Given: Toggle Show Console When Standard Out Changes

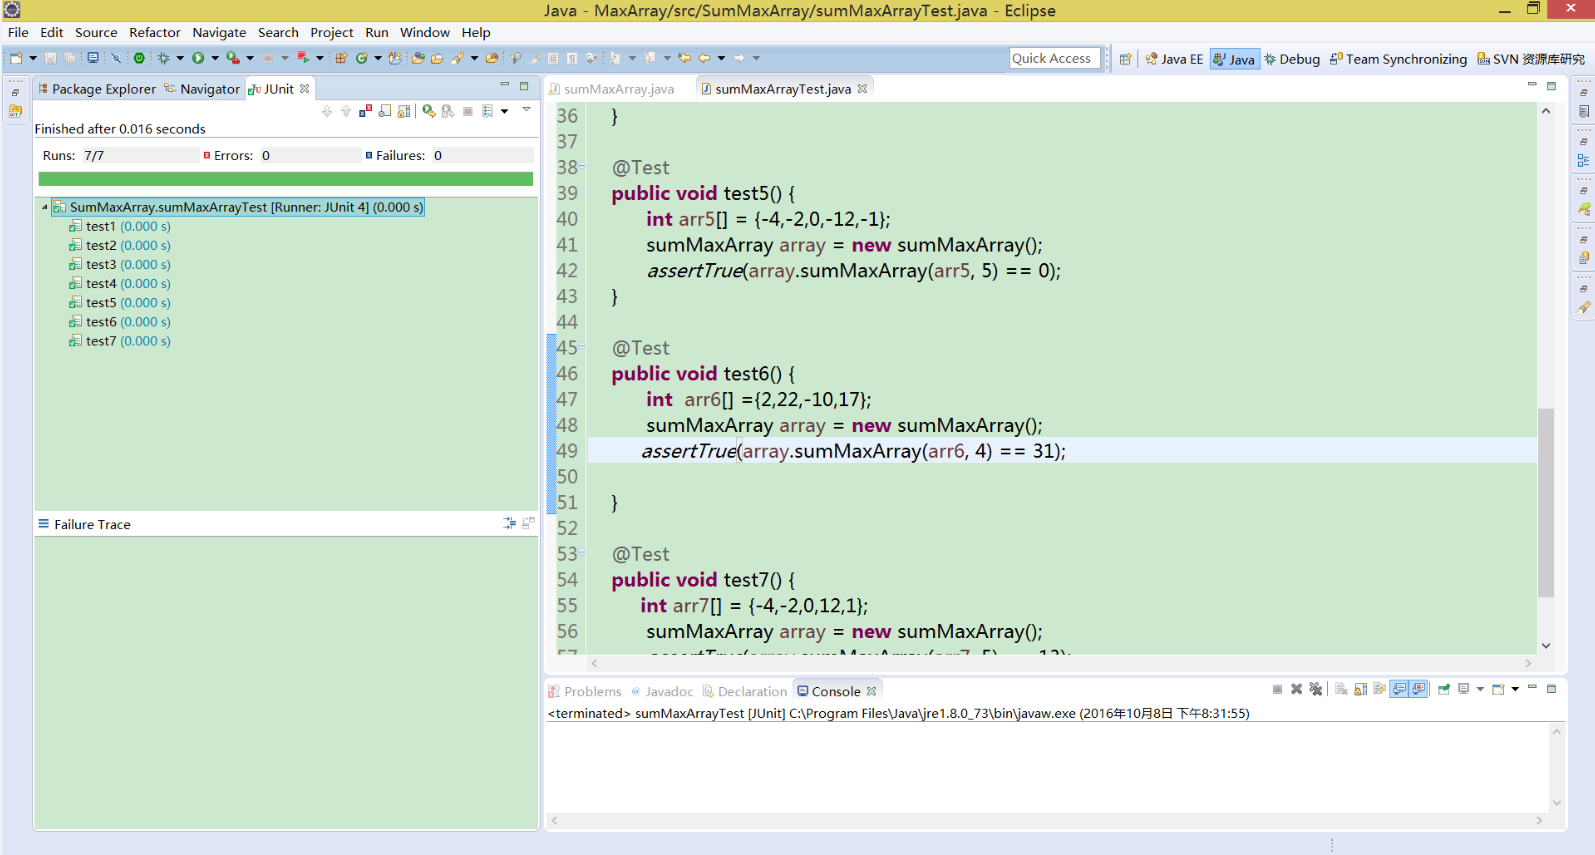Looking at the screenshot, I should [1399, 689].
